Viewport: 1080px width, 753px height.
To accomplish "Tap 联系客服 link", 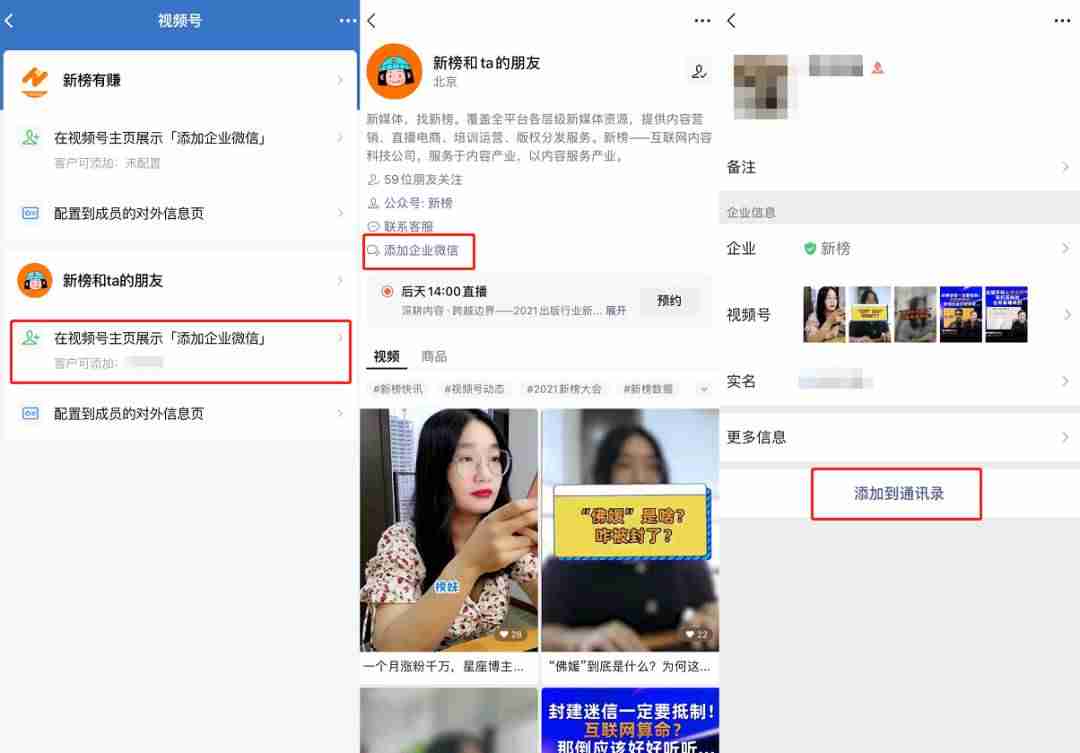I will pyautogui.click(x=401, y=227).
